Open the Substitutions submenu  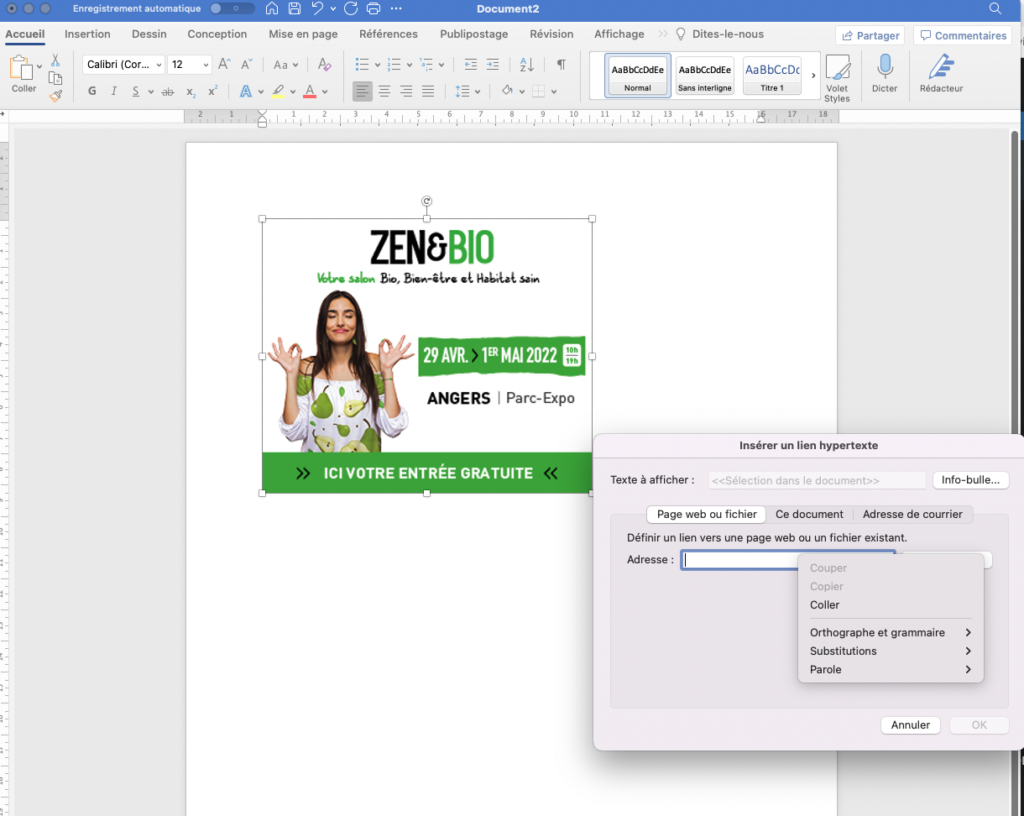click(x=890, y=651)
